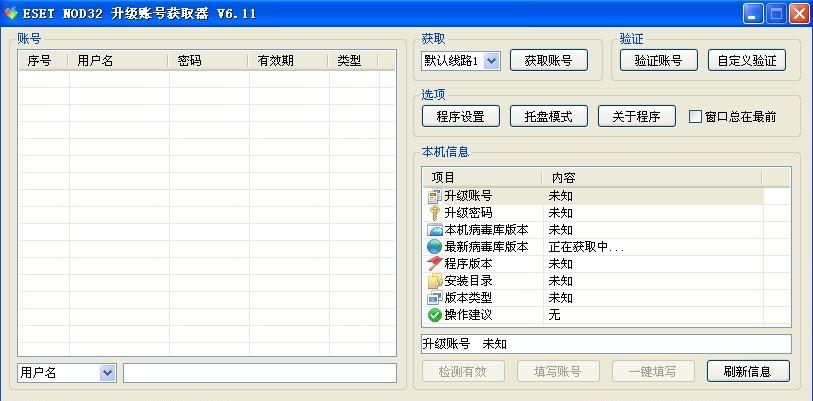
Task: Click the 刷新信息 button
Action: pos(748,371)
